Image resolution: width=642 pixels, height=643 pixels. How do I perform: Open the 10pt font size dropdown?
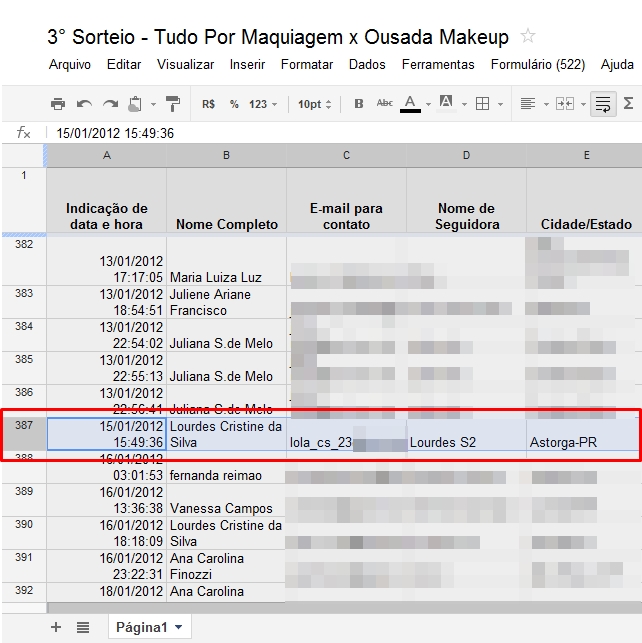(x=314, y=104)
